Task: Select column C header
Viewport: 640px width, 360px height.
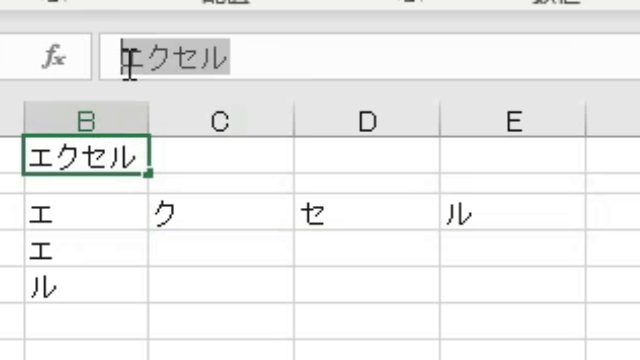Action: click(221, 119)
